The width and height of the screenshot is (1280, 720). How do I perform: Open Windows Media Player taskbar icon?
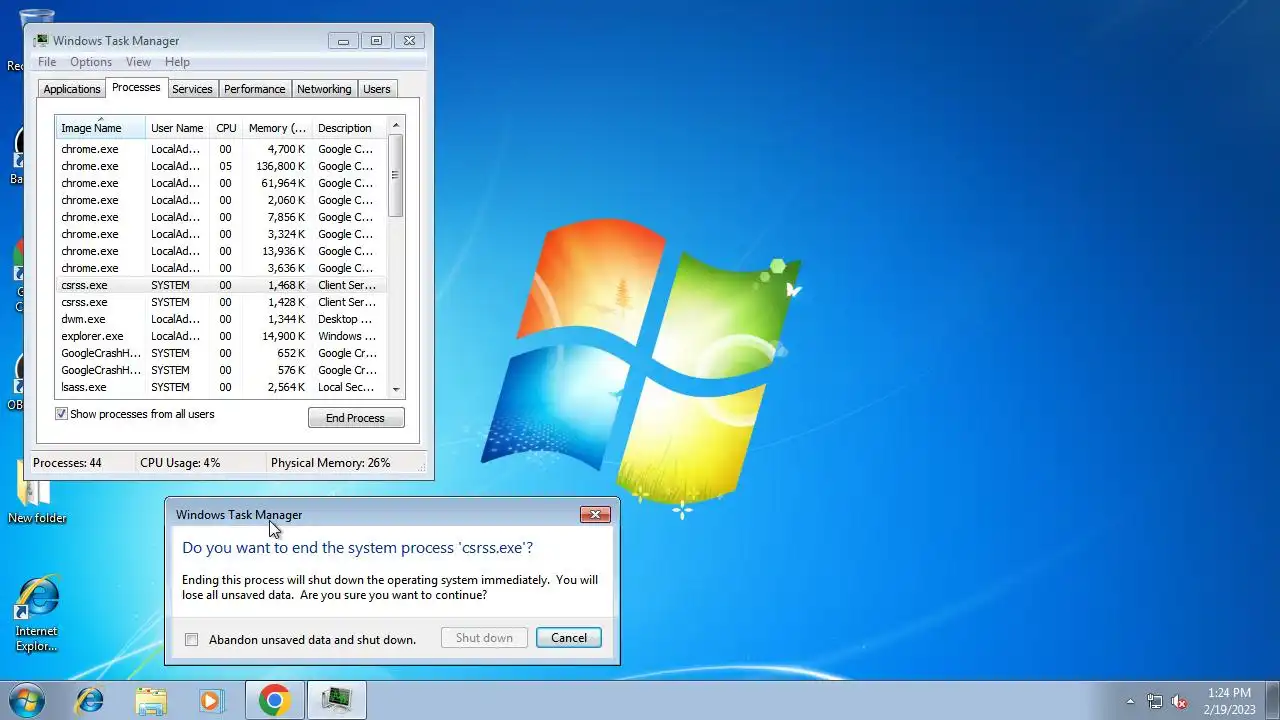pos(211,700)
